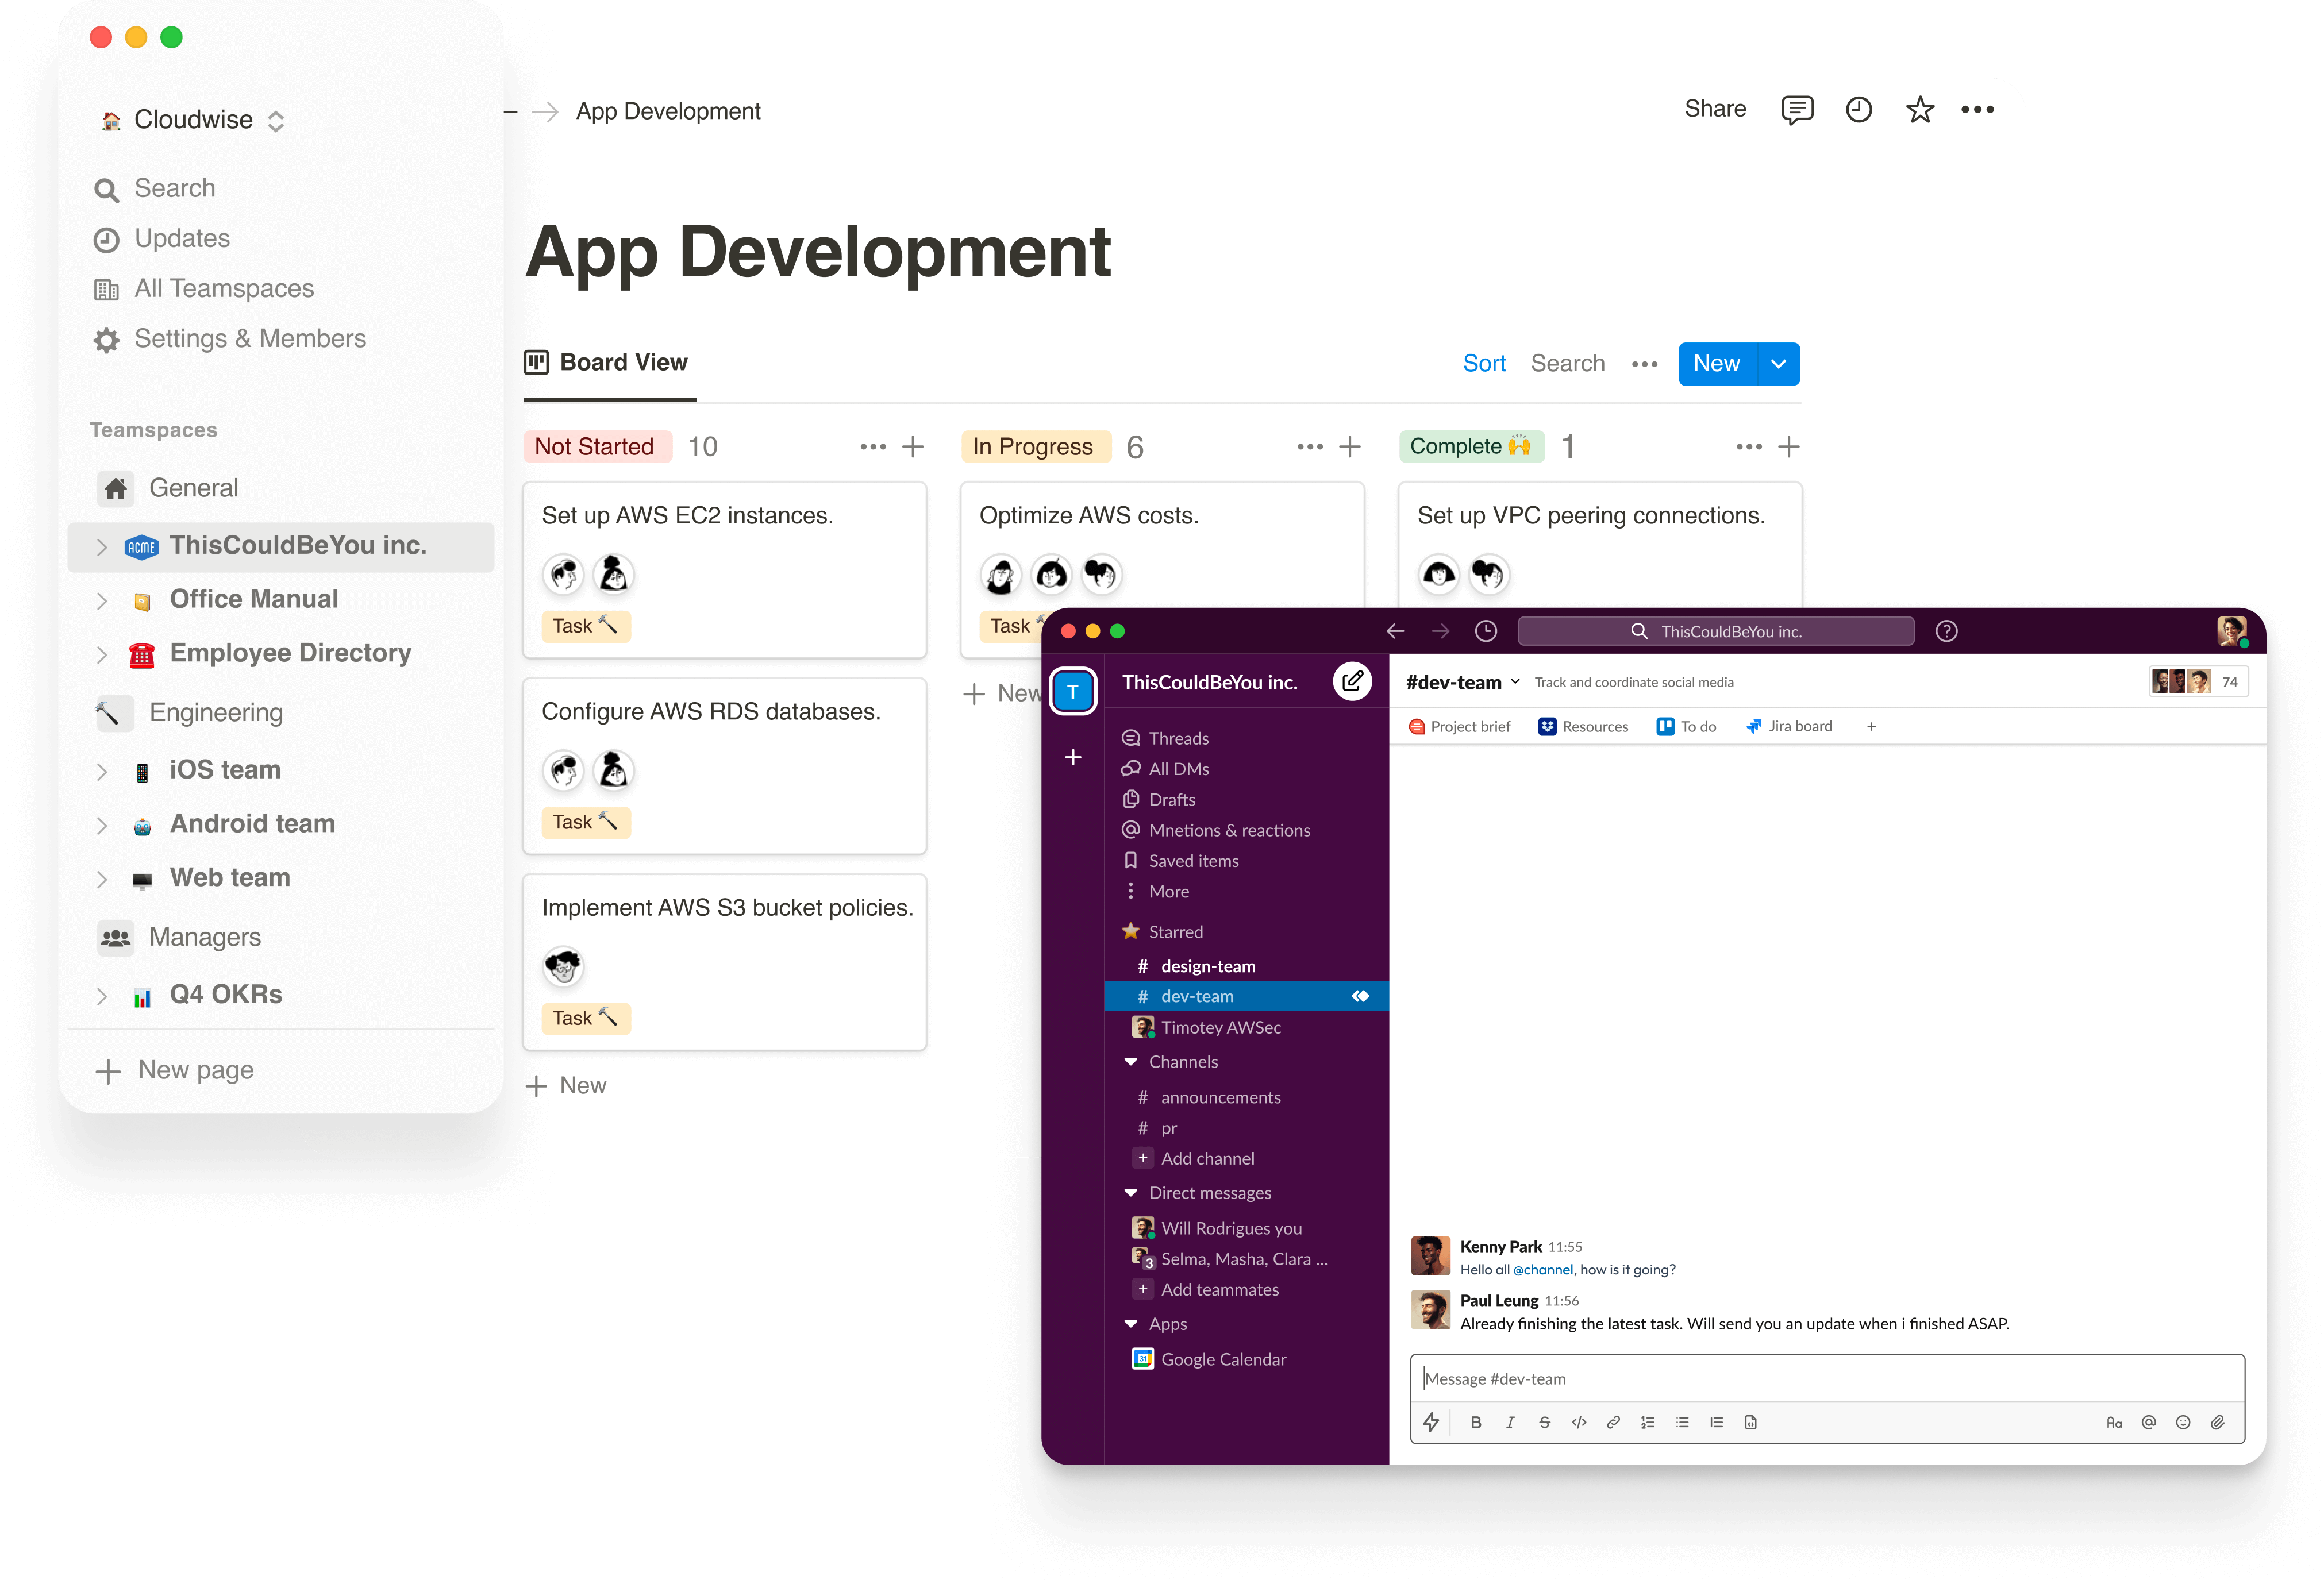Open the Notion page more-options menu
2324x1580 pixels.
tap(1977, 109)
